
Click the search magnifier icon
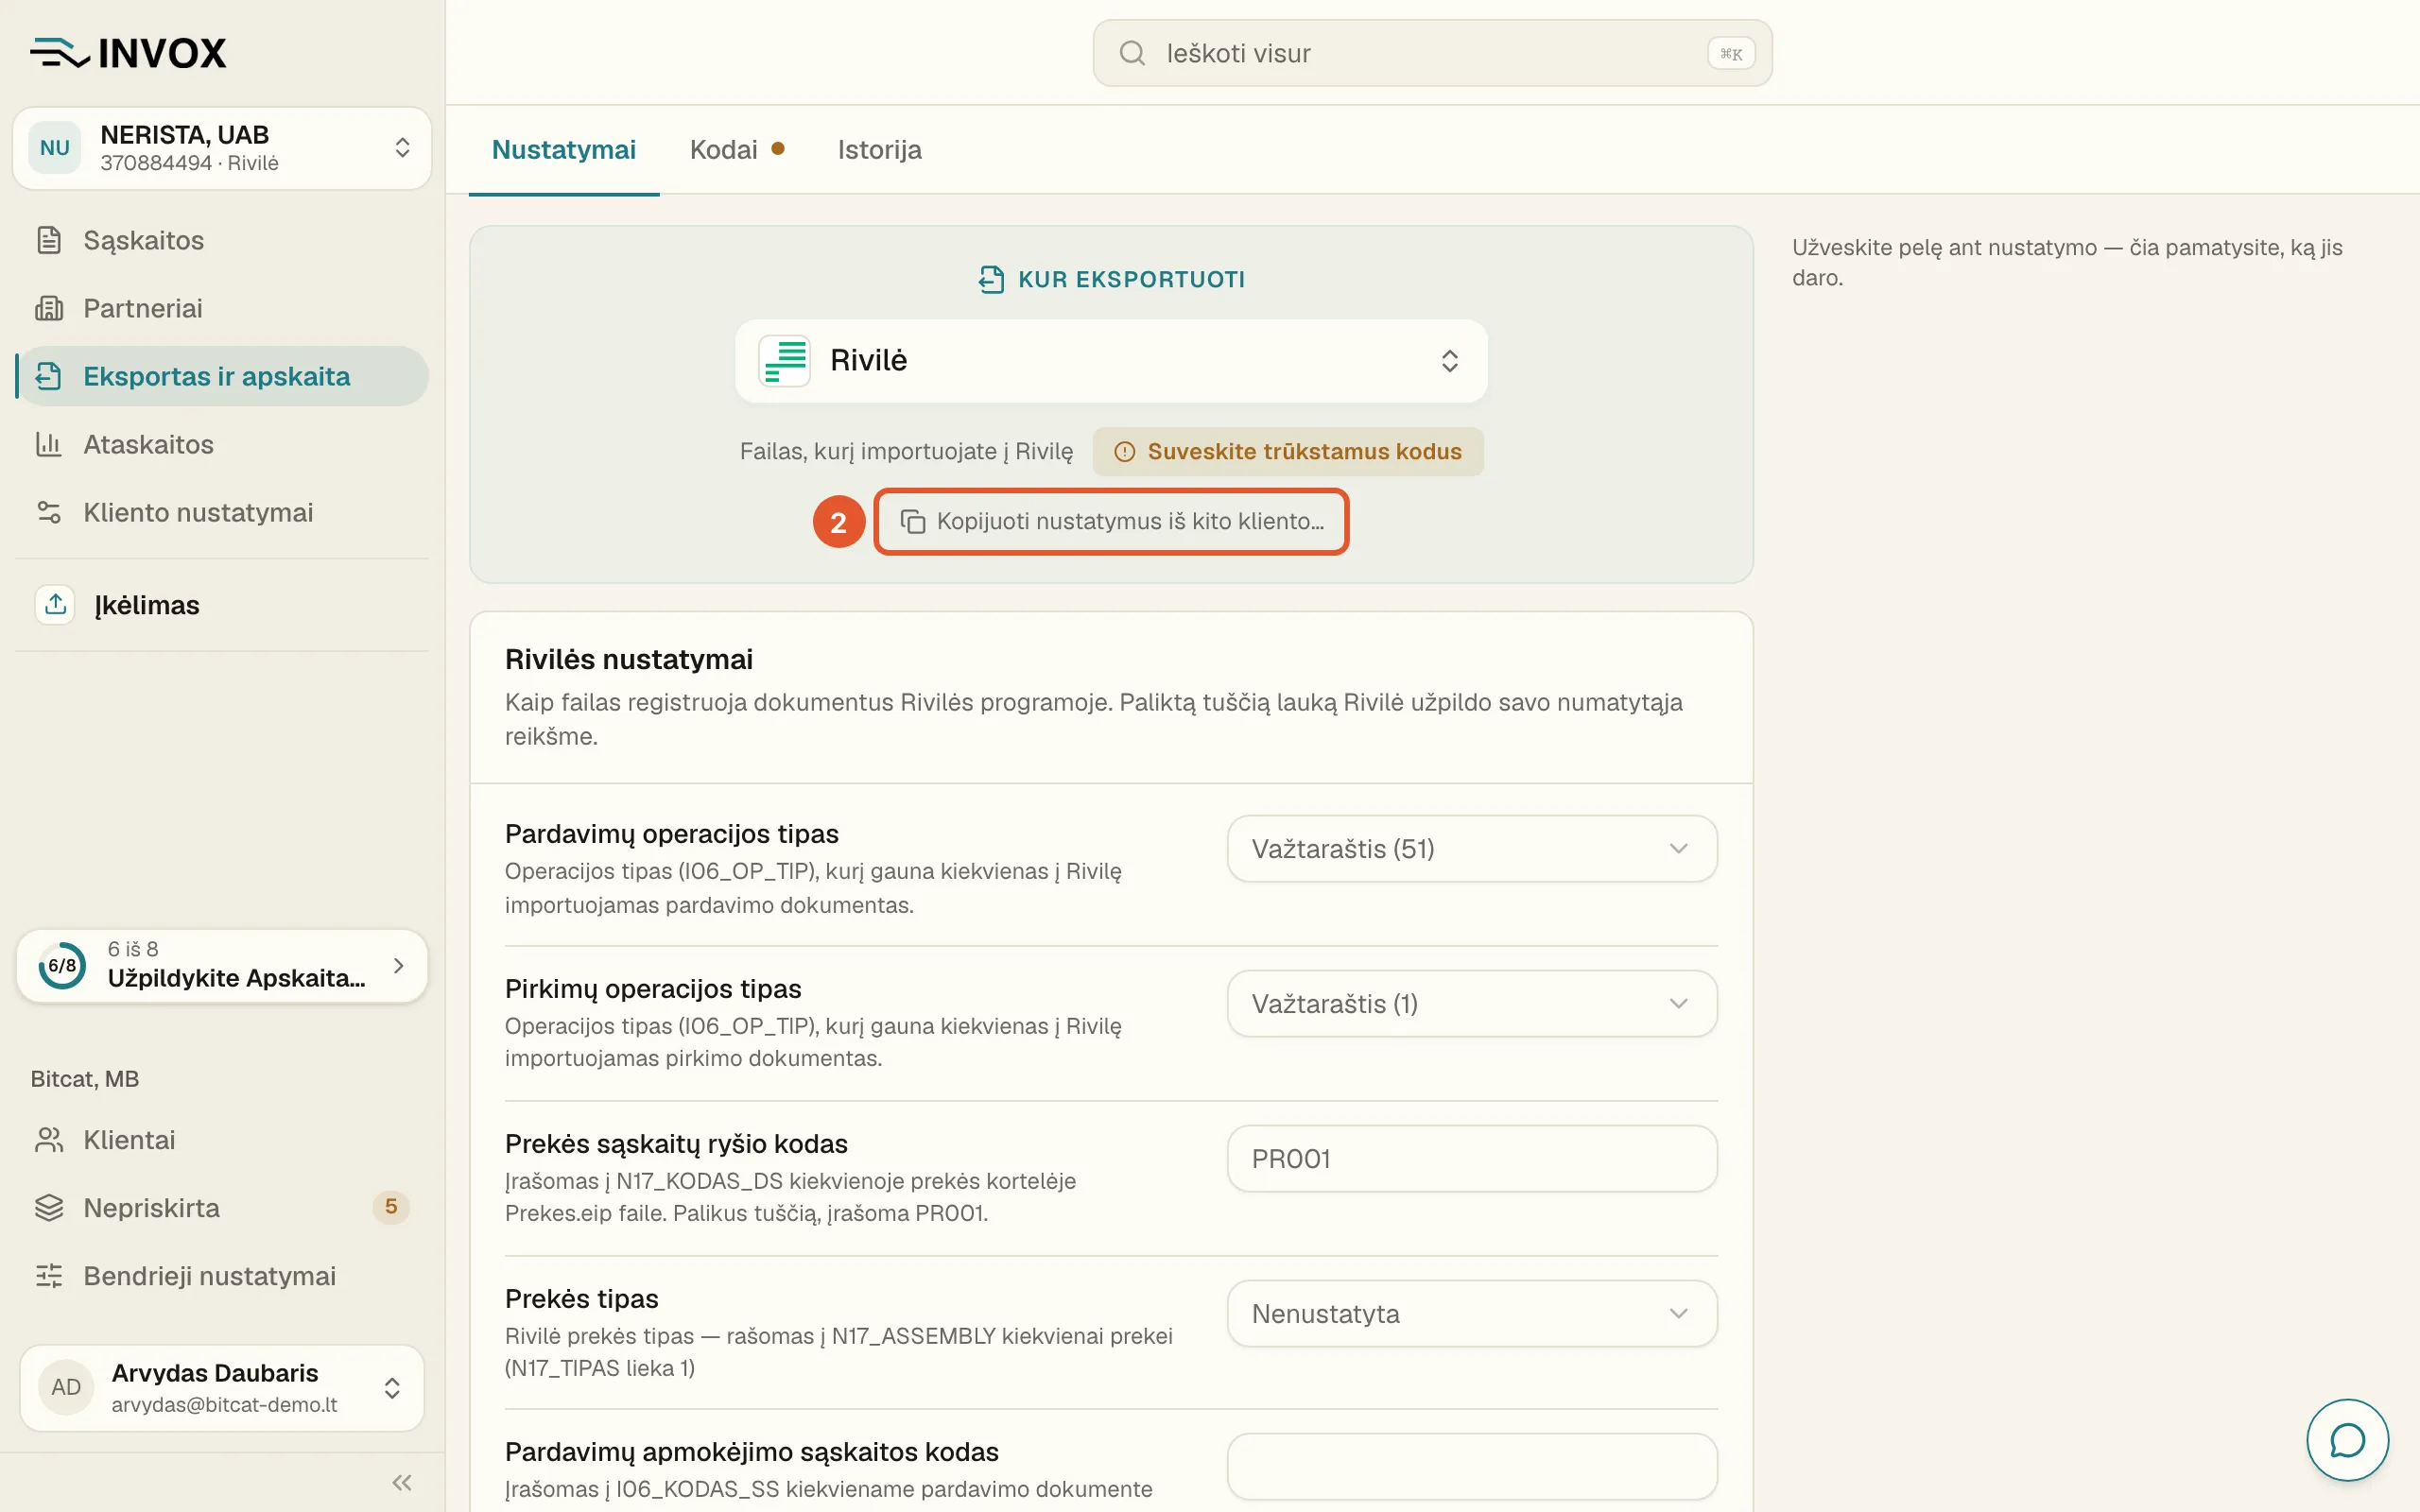pos(1132,53)
